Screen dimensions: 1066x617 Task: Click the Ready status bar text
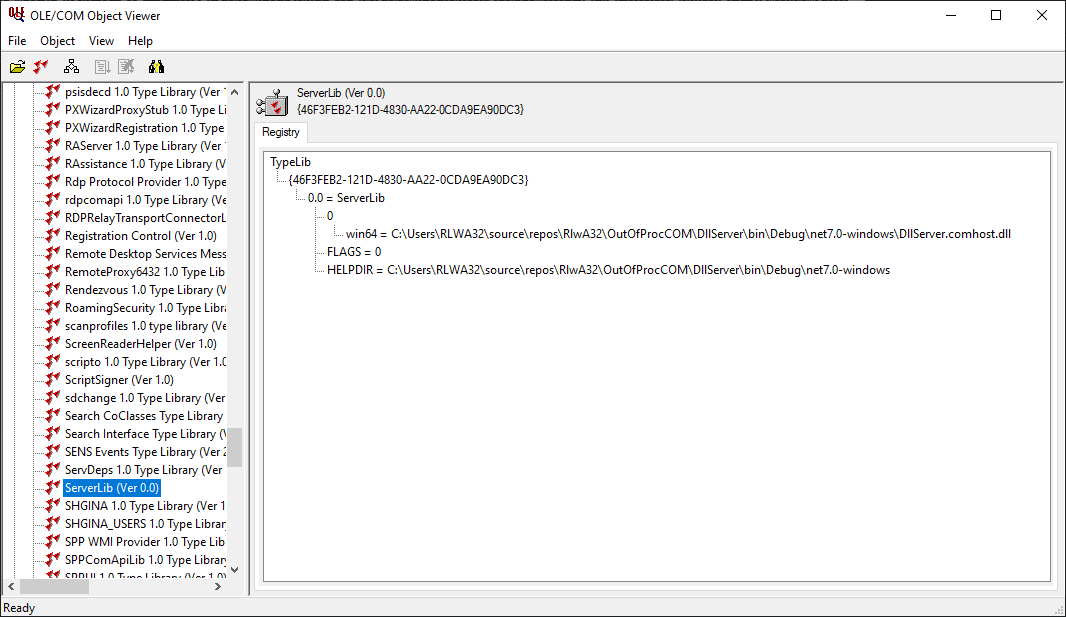point(19,608)
